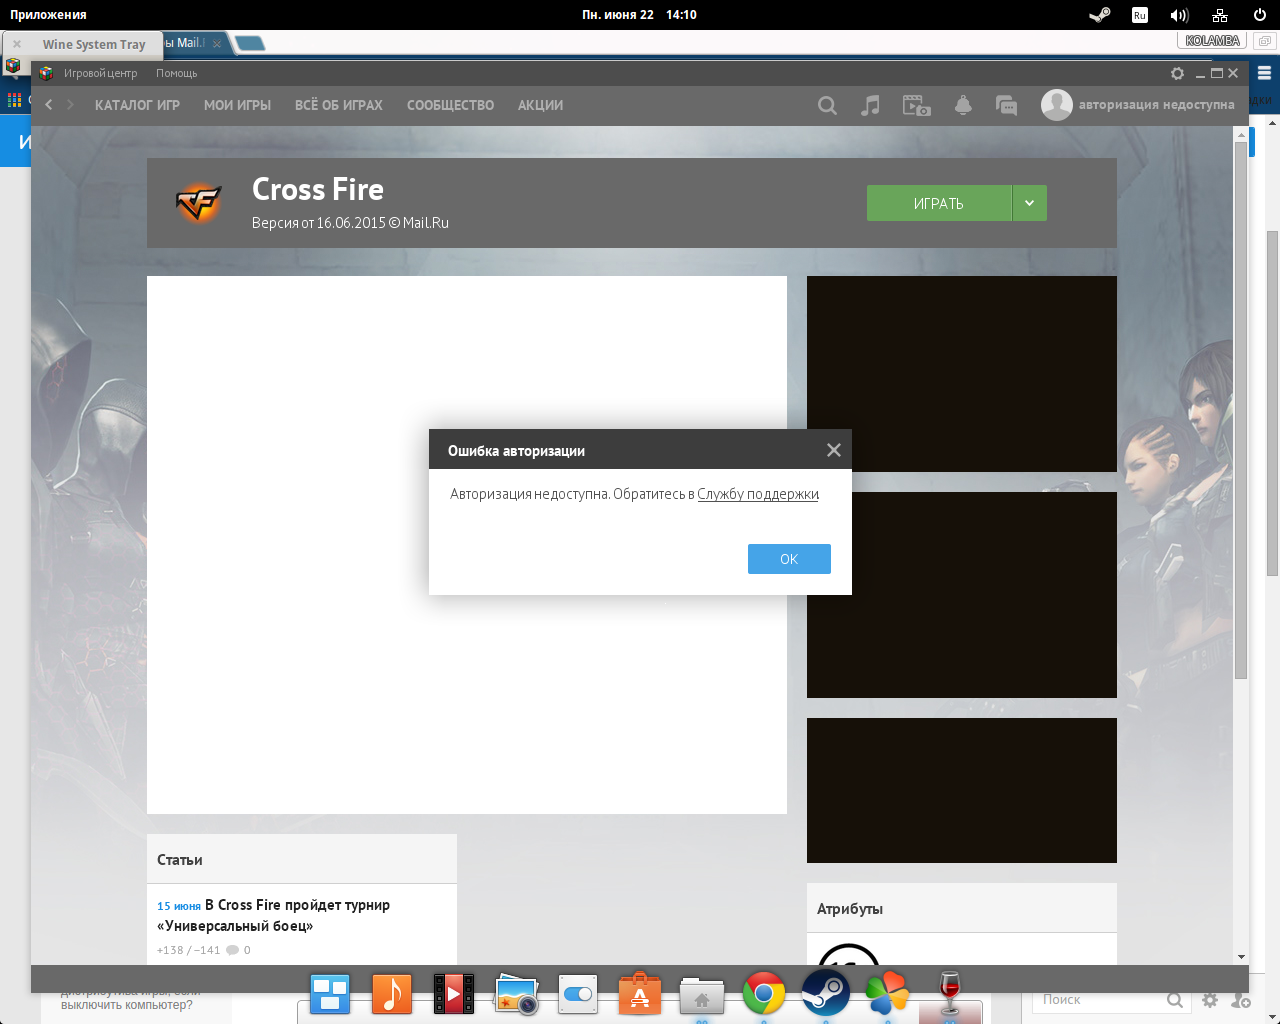Click авторизация недоступна status text
Screen dimensions: 1280x1024
(1157, 105)
